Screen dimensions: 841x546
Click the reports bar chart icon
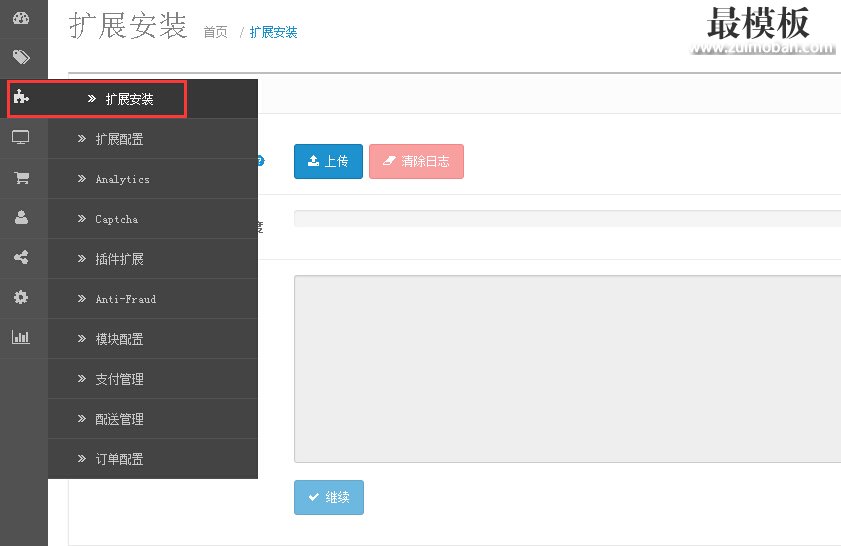click(x=21, y=338)
